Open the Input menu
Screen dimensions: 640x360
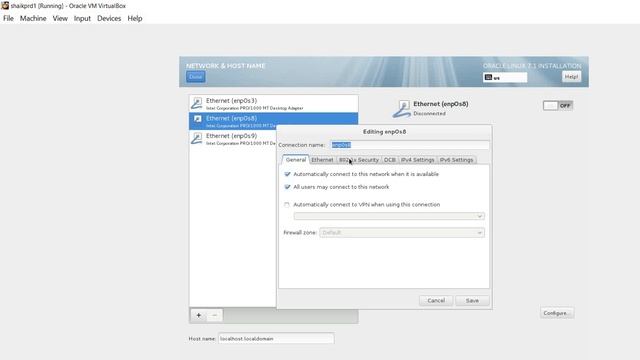click(82, 18)
